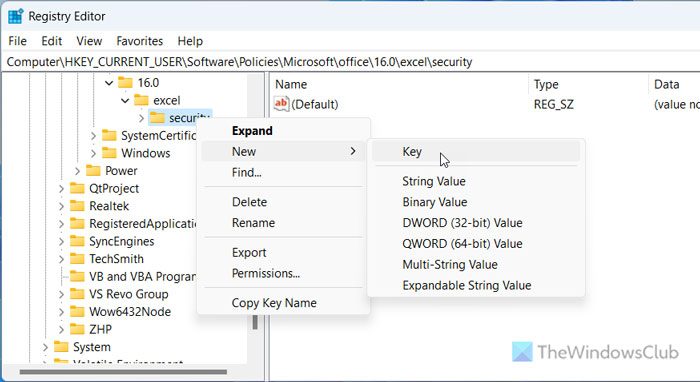Open the View menu
The image size is (700, 382).
tap(89, 41)
